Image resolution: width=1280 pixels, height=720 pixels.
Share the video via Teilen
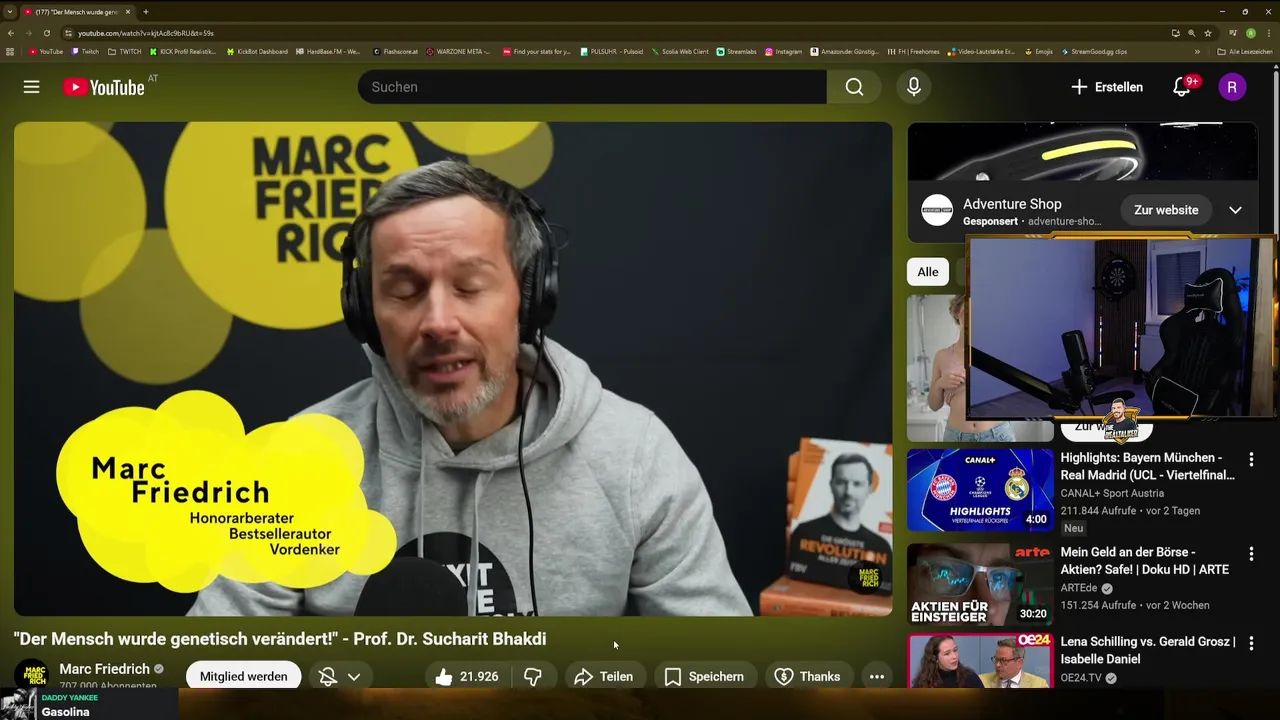(603, 677)
